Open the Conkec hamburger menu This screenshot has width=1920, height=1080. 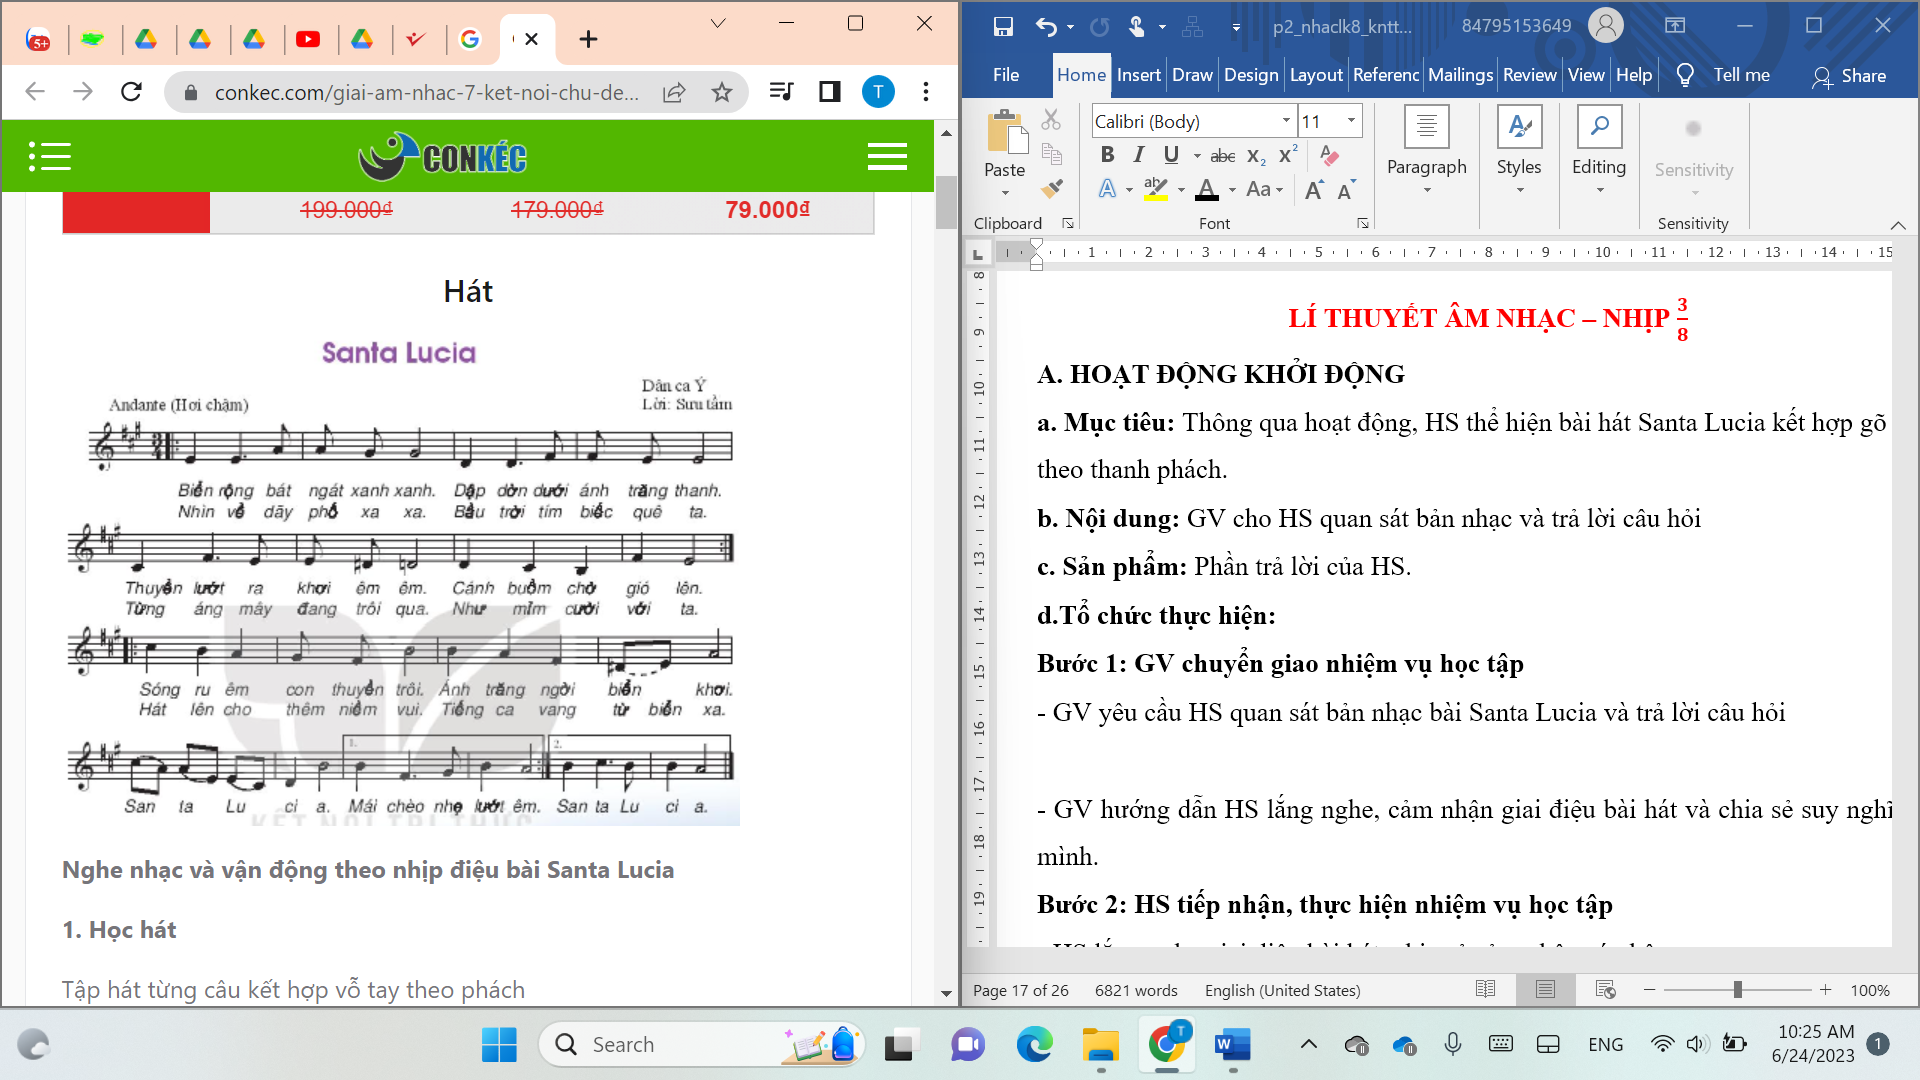point(887,157)
